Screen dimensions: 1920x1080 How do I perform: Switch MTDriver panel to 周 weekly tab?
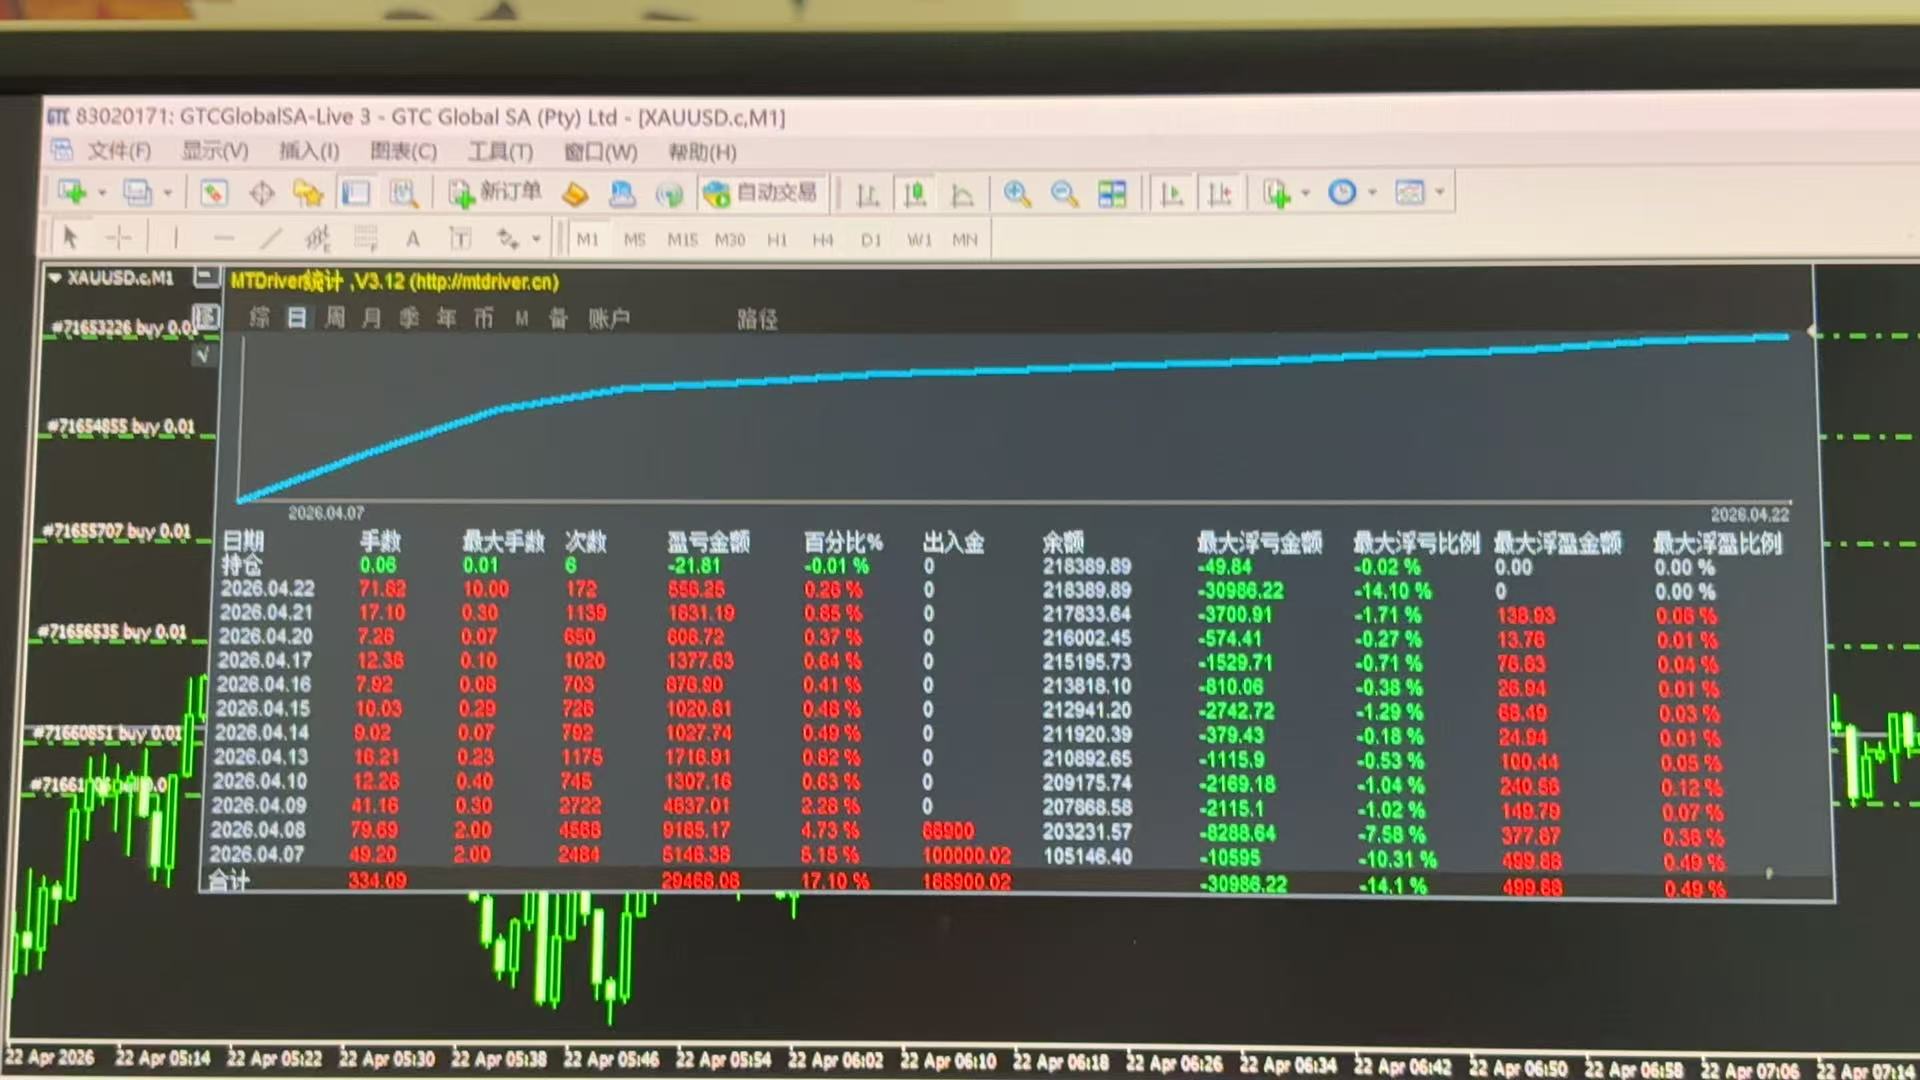(335, 318)
